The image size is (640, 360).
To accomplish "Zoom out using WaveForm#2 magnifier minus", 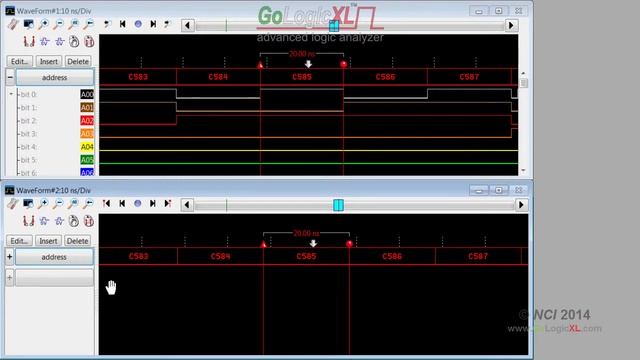I will 58,204.
